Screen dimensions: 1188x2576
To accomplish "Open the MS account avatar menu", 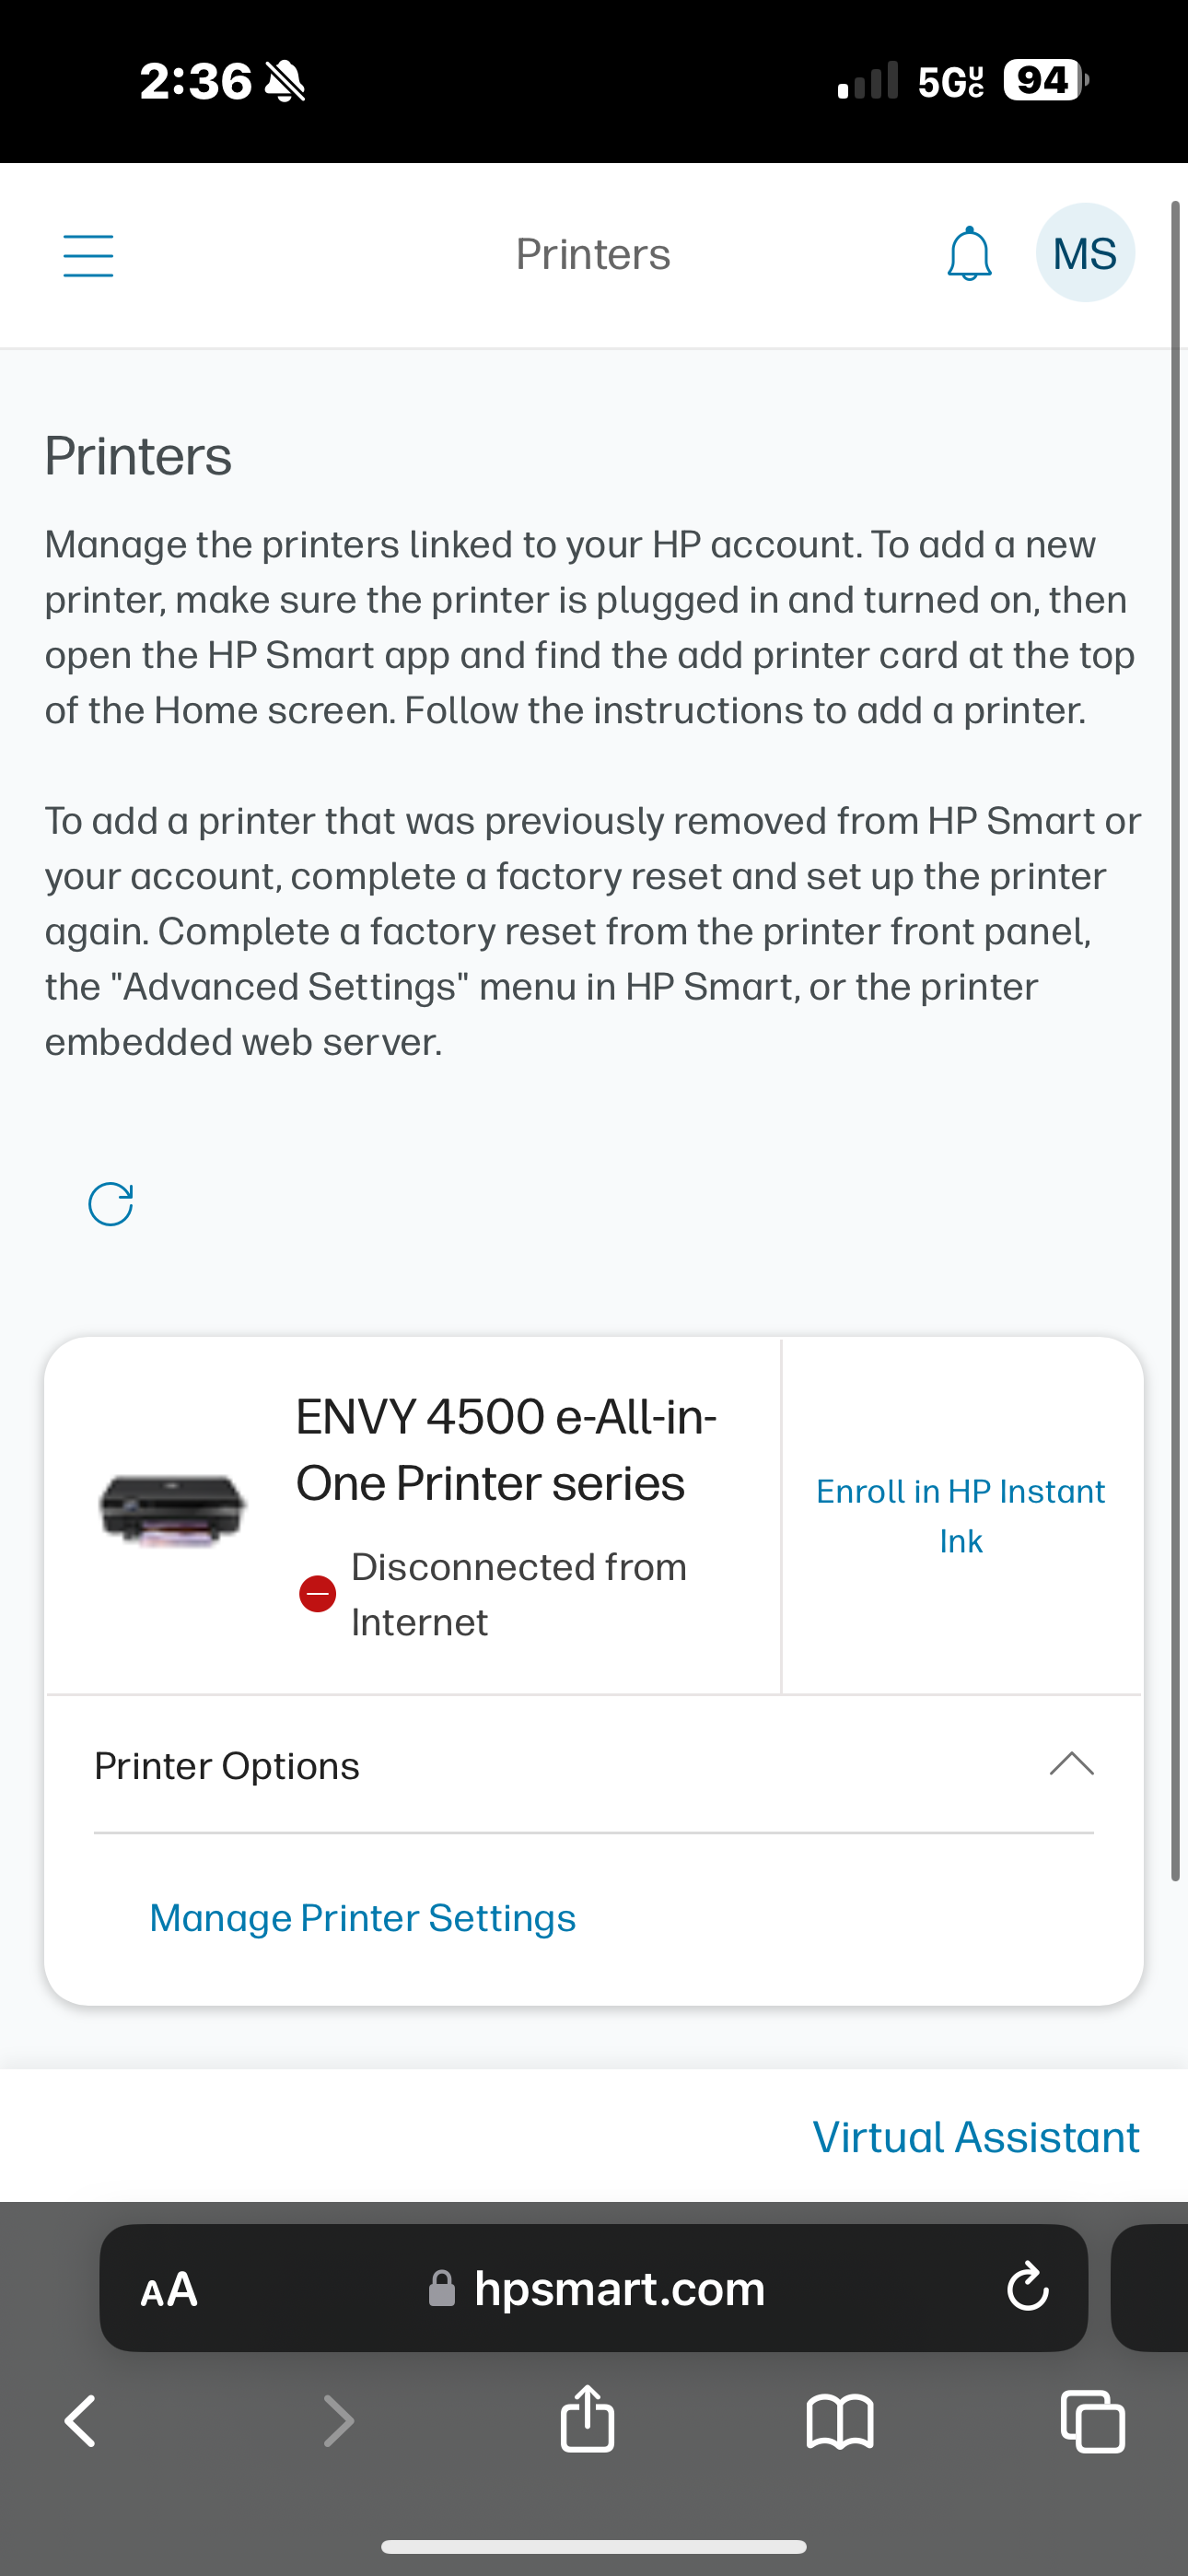I will coord(1085,252).
